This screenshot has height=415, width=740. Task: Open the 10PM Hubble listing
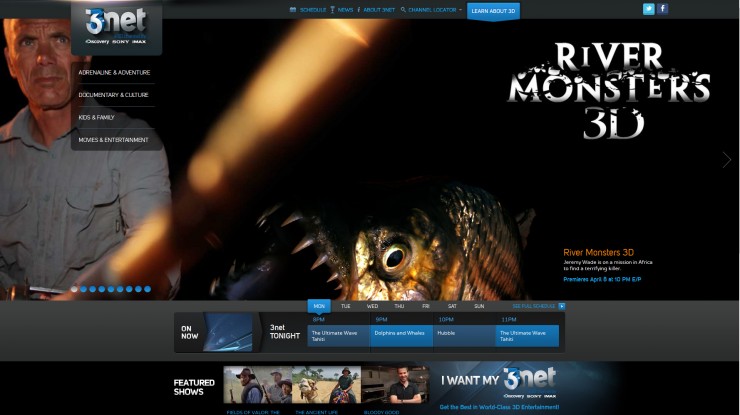tap(464, 336)
